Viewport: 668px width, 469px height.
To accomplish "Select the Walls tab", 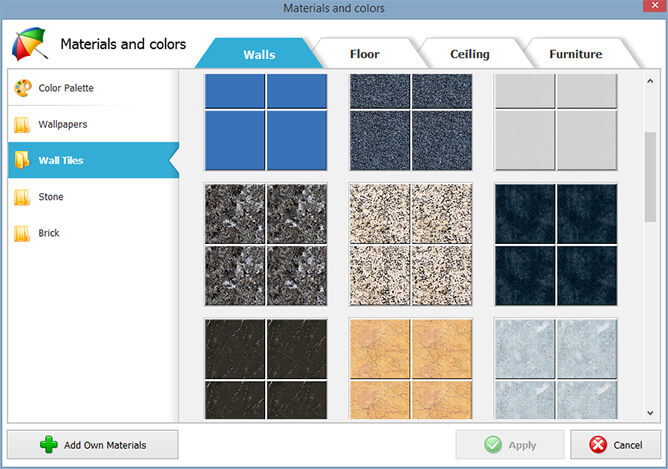I will point(259,54).
